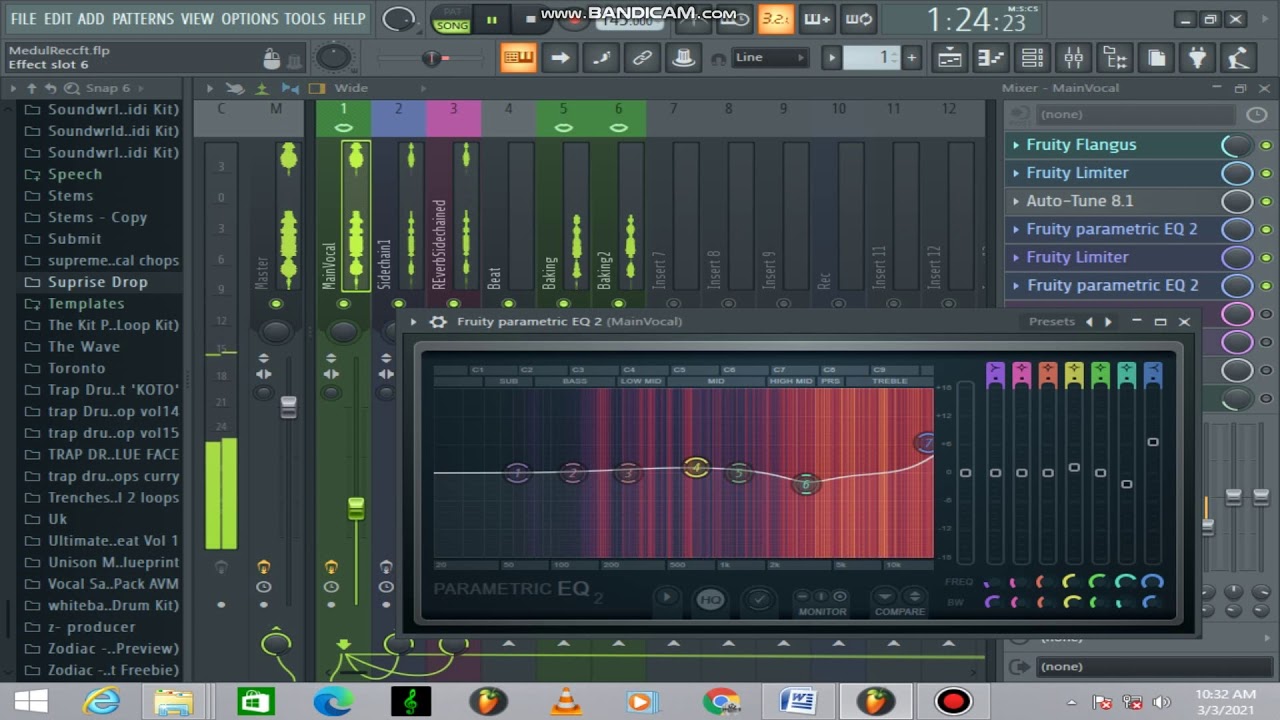Mute first Fruity Limiter slot
The image size is (1280, 720).
pos(1266,173)
